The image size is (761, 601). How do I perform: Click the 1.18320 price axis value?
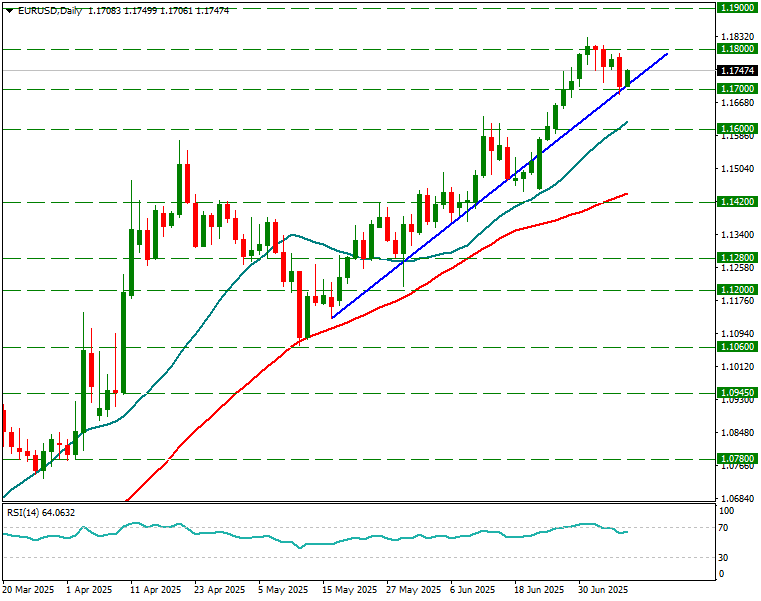point(738,36)
